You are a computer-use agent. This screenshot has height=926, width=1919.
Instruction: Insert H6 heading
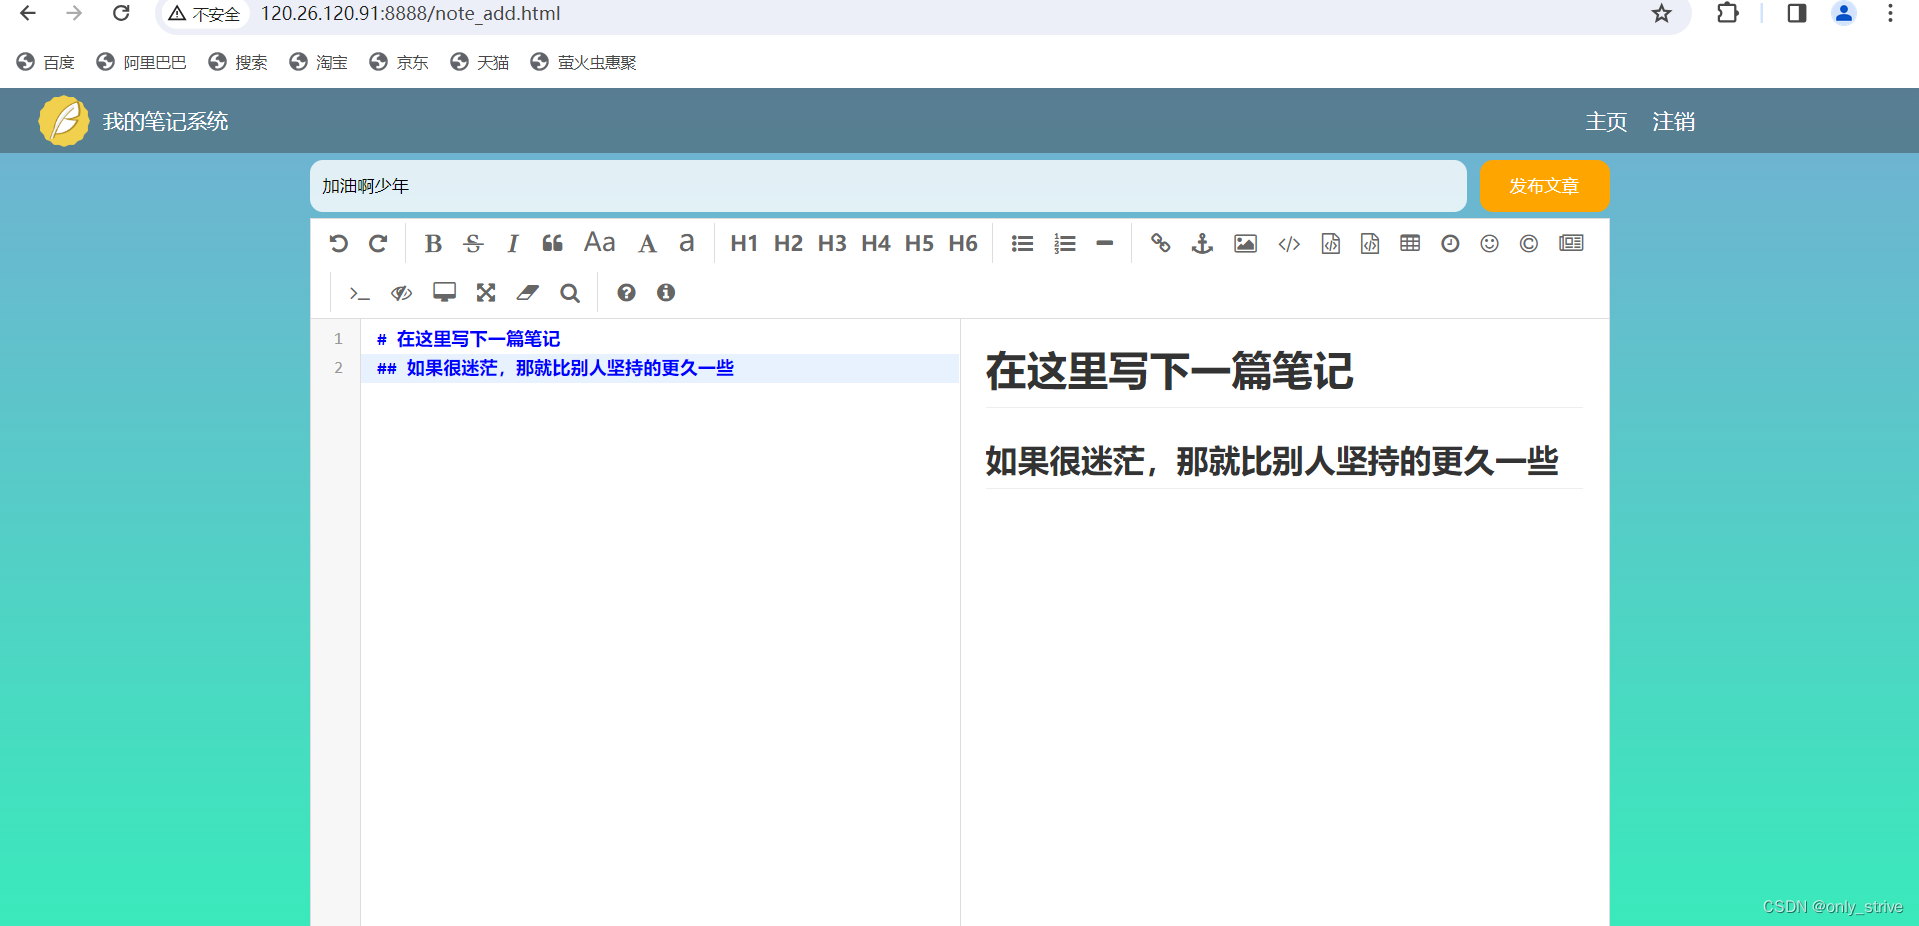[963, 243]
